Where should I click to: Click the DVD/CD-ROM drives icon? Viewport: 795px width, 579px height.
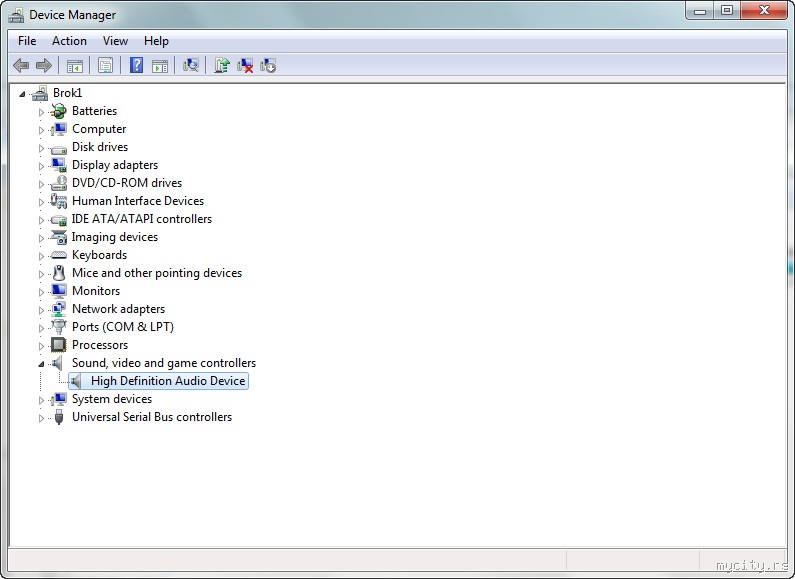[x=59, y=183]
